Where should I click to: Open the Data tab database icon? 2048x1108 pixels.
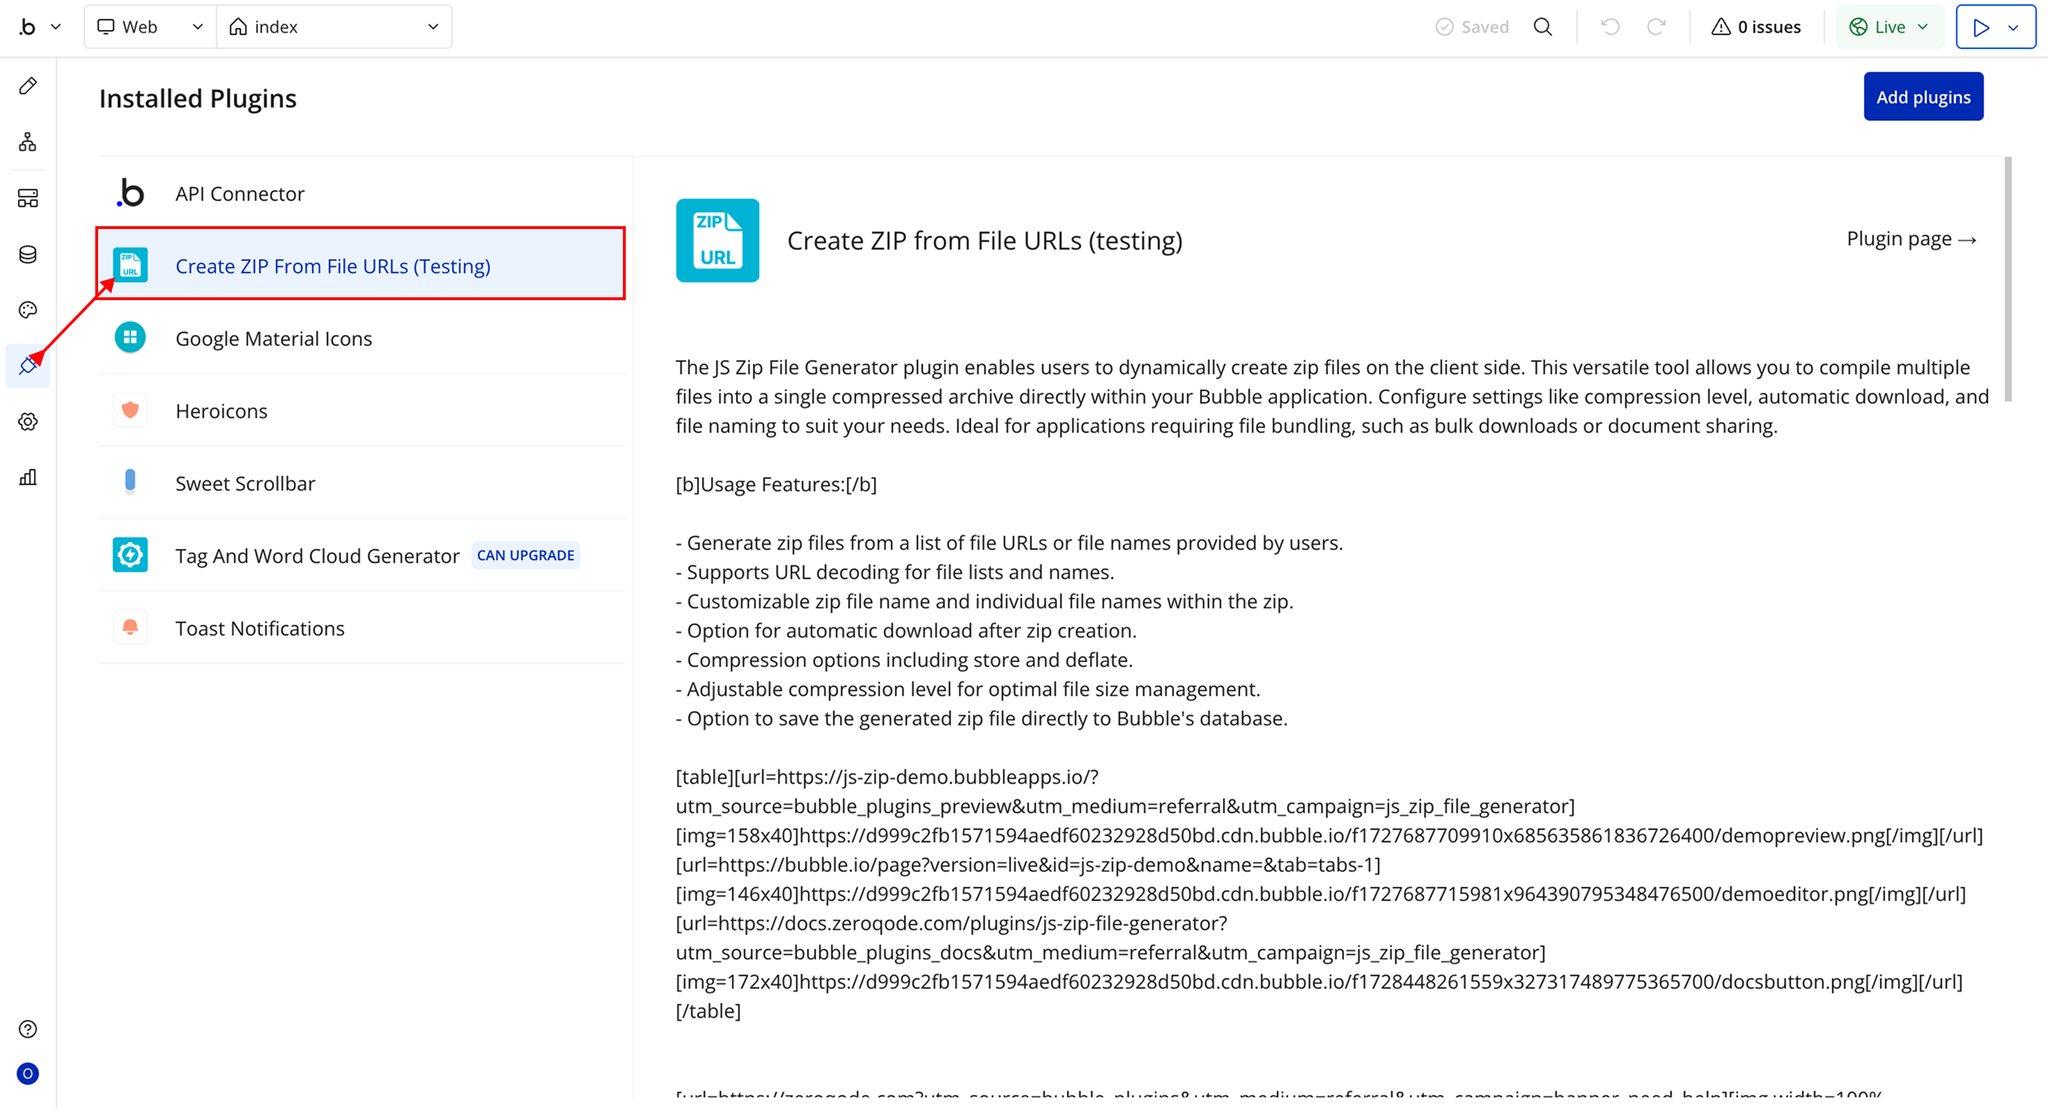pyautogui.click(x=28, y=254)
